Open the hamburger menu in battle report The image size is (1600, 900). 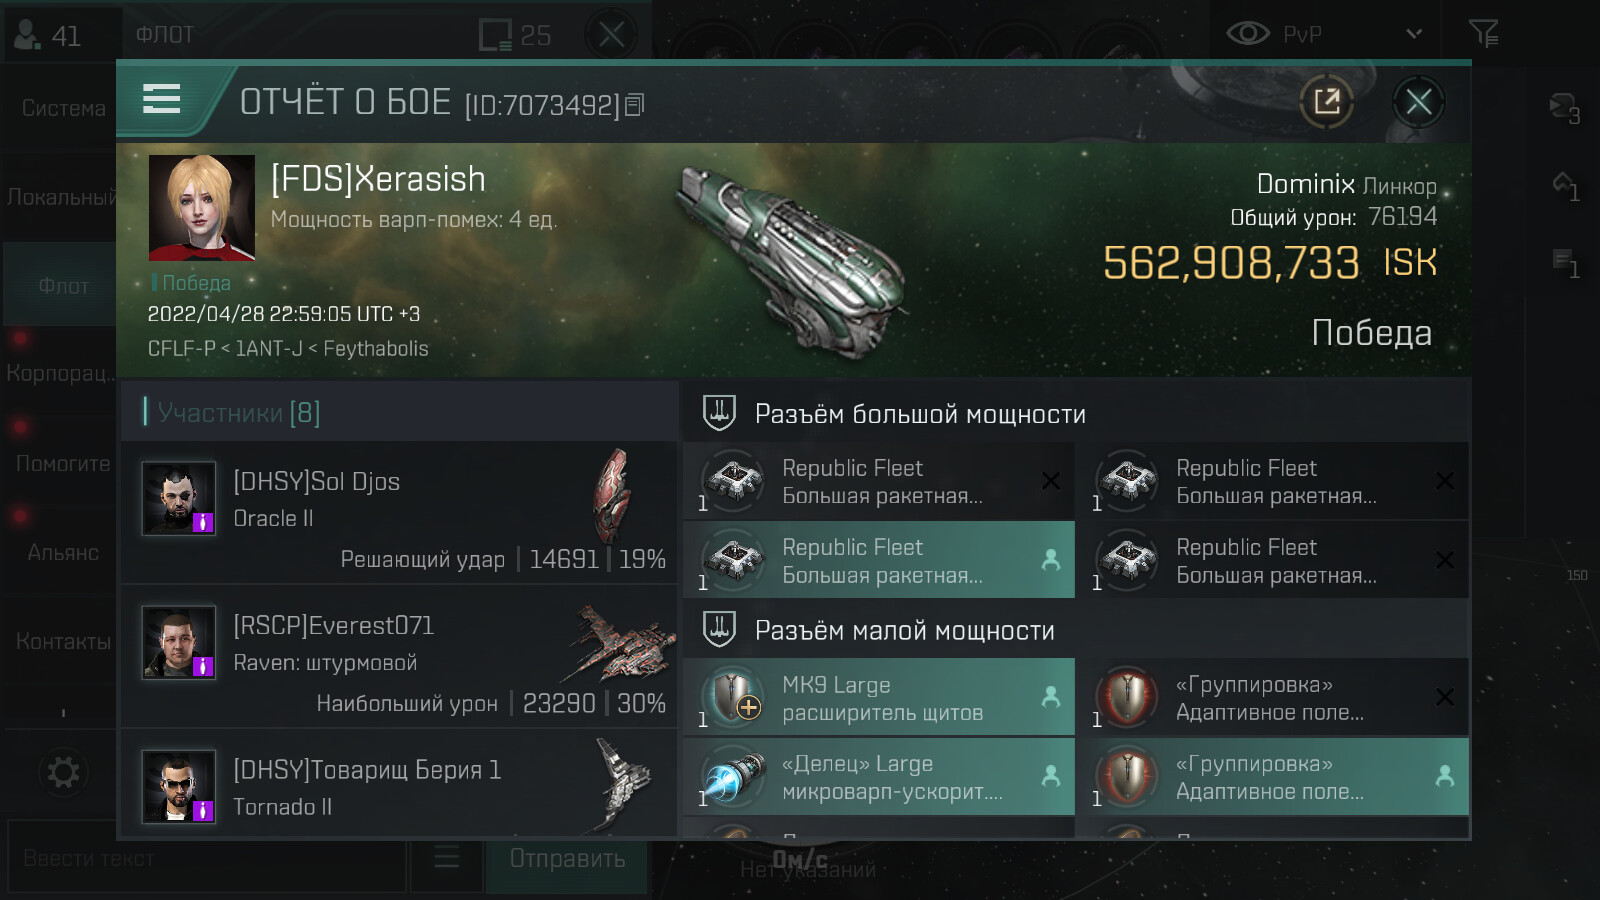click(x=162, y=99)
